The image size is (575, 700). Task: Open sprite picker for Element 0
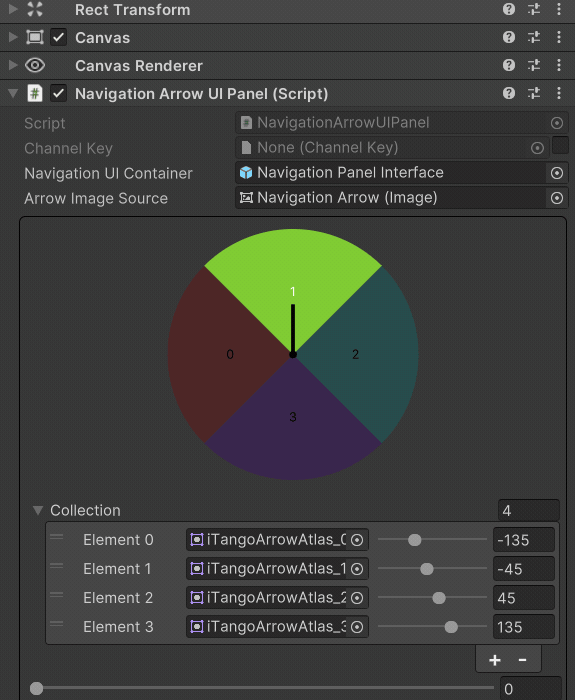(x=357, y=540)
